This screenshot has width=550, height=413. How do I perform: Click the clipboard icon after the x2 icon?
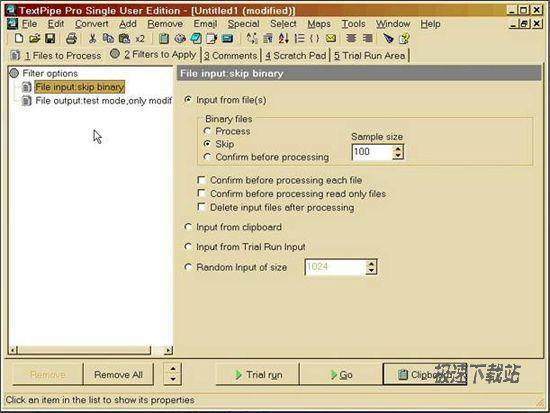163,38
